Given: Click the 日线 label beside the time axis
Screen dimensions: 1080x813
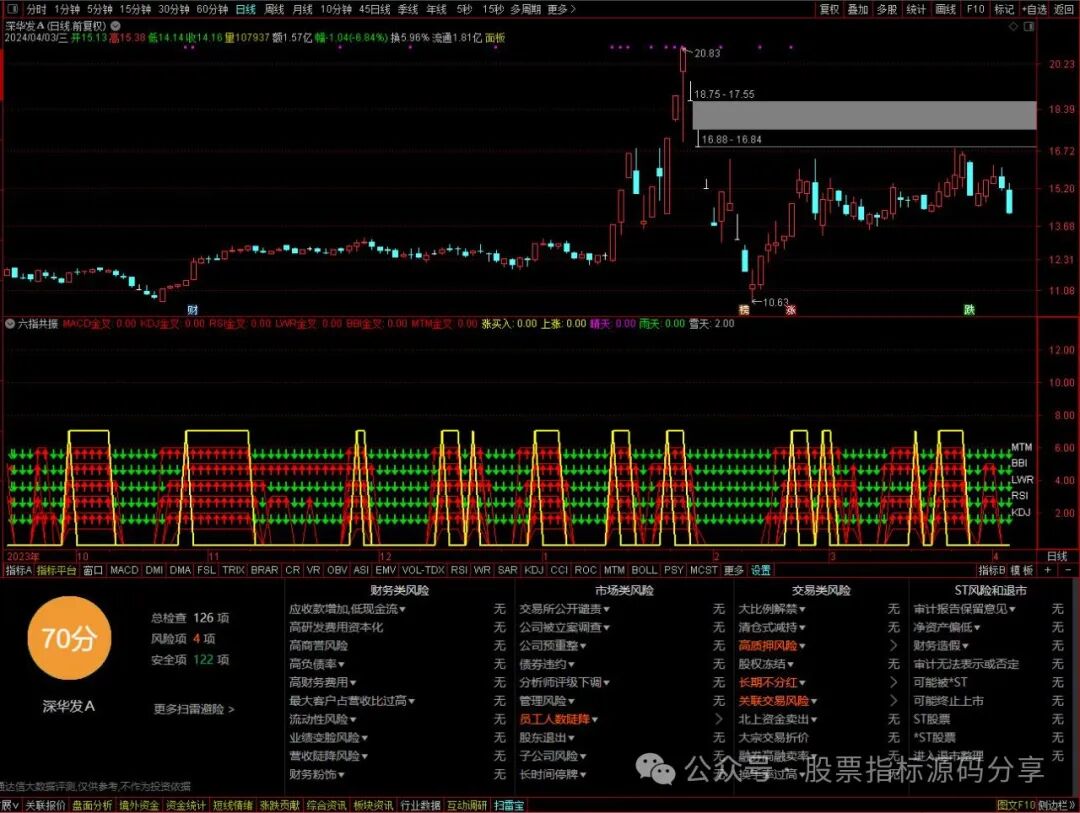Looking at the screenshot, I should click(1057, 556).
